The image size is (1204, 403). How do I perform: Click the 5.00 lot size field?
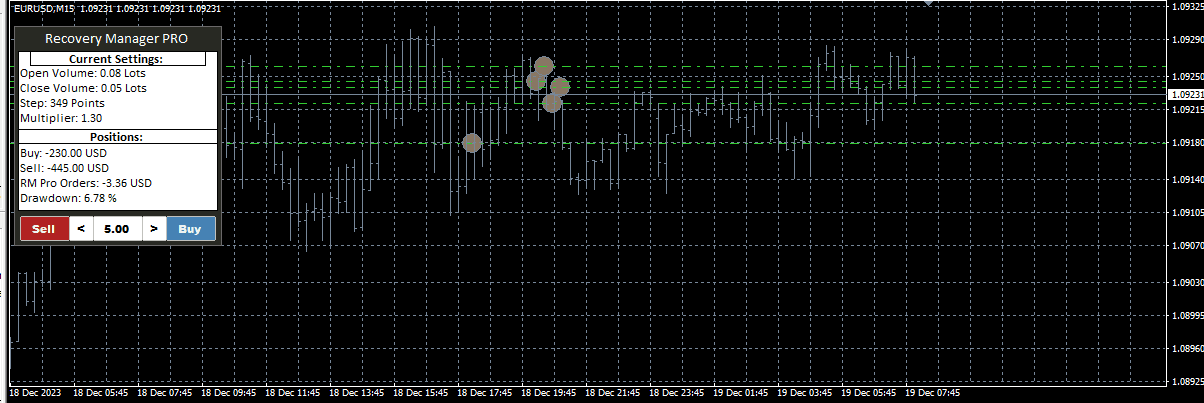click(117, 229)
